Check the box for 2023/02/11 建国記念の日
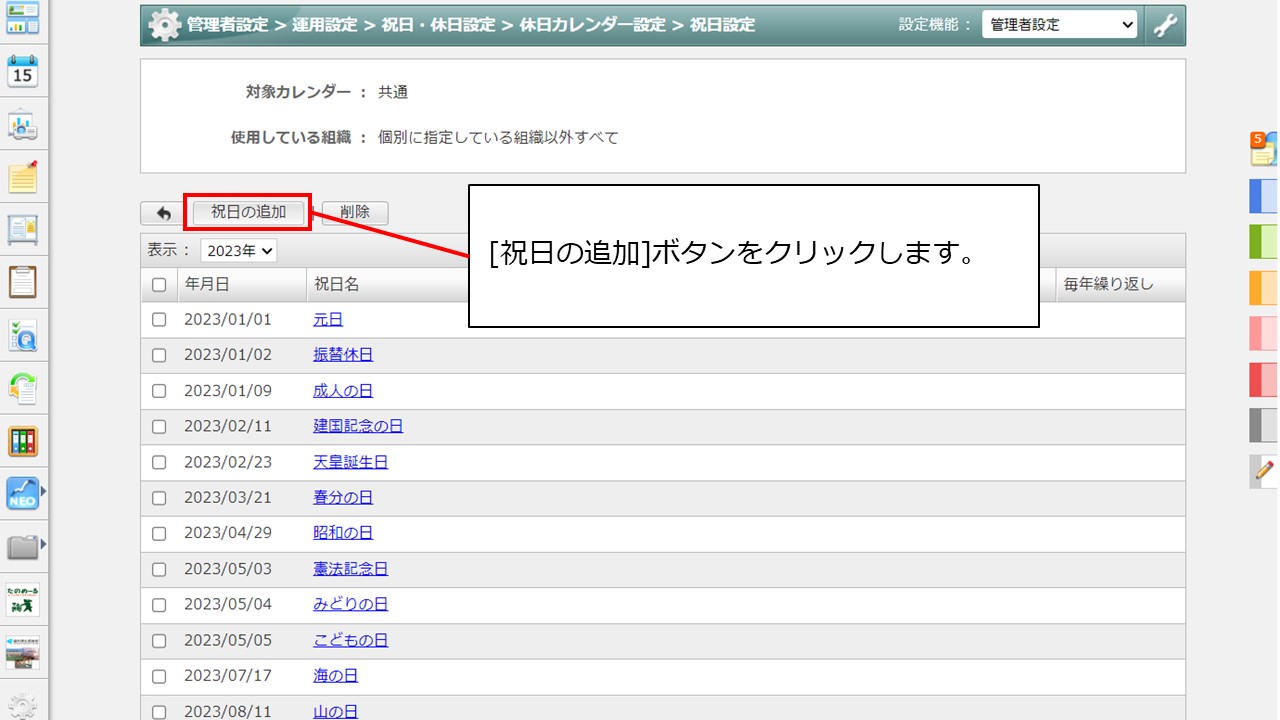 point(159,427)
